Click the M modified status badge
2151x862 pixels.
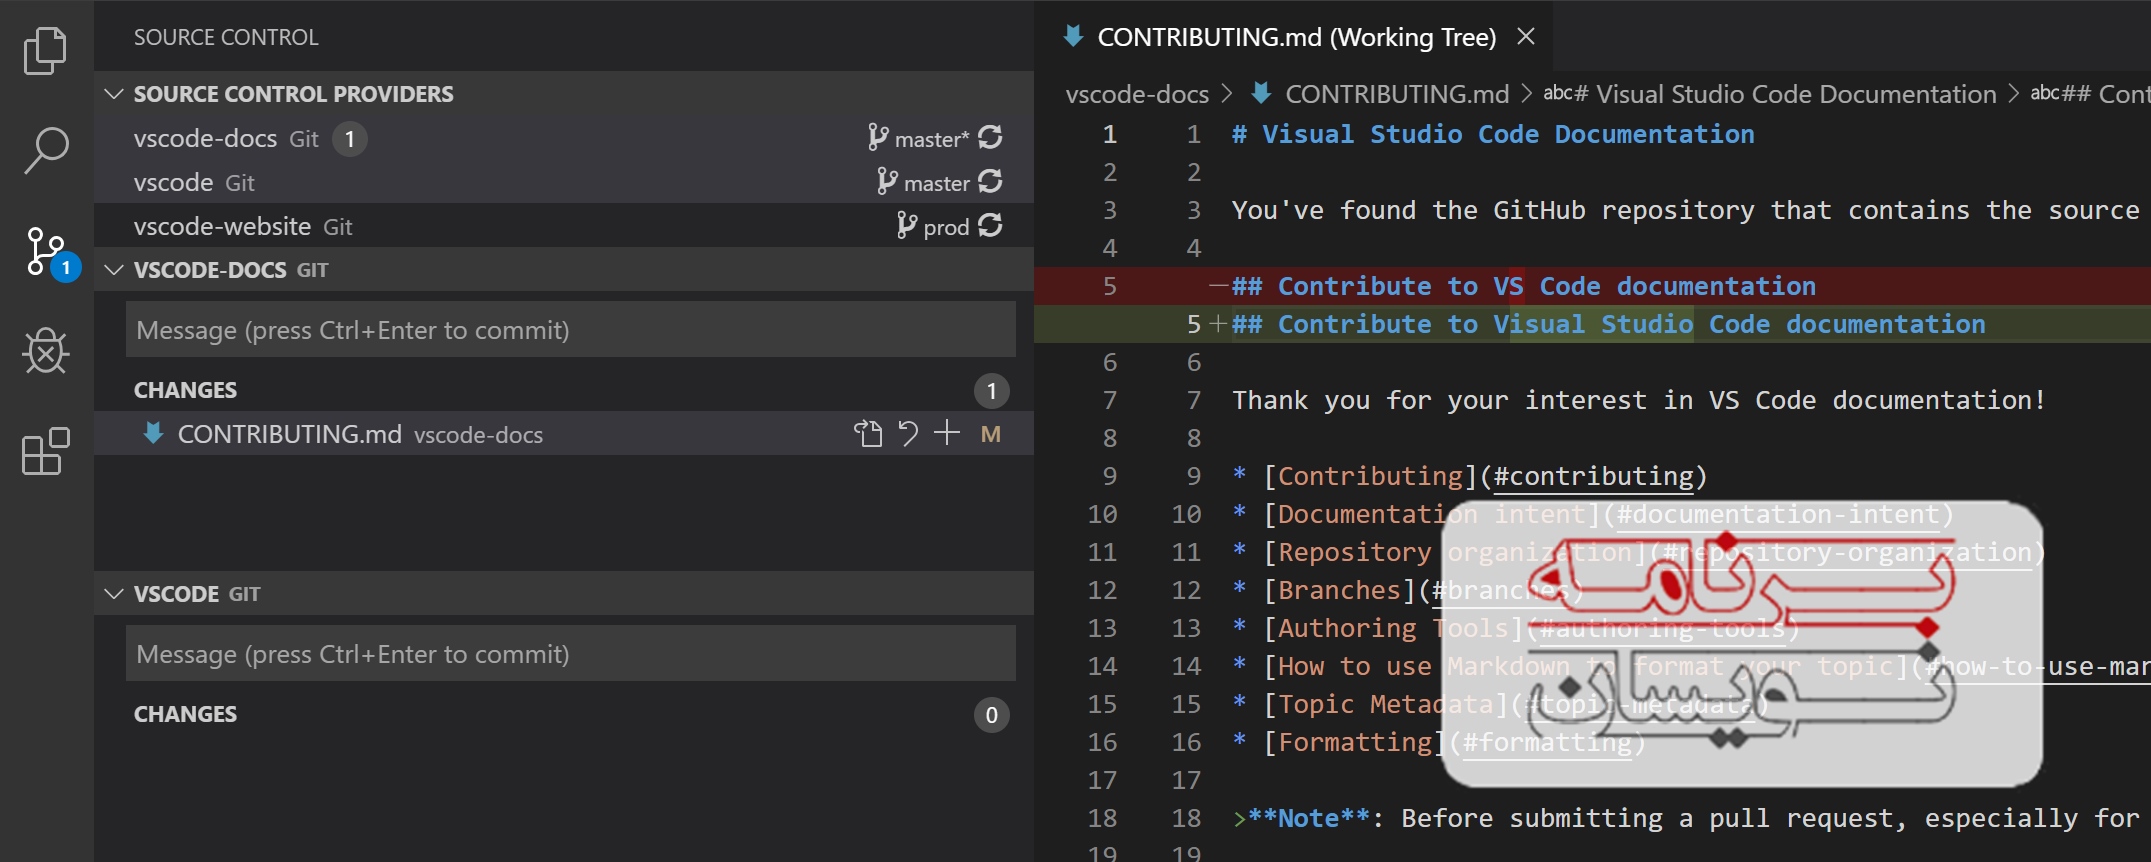(991, 434)
